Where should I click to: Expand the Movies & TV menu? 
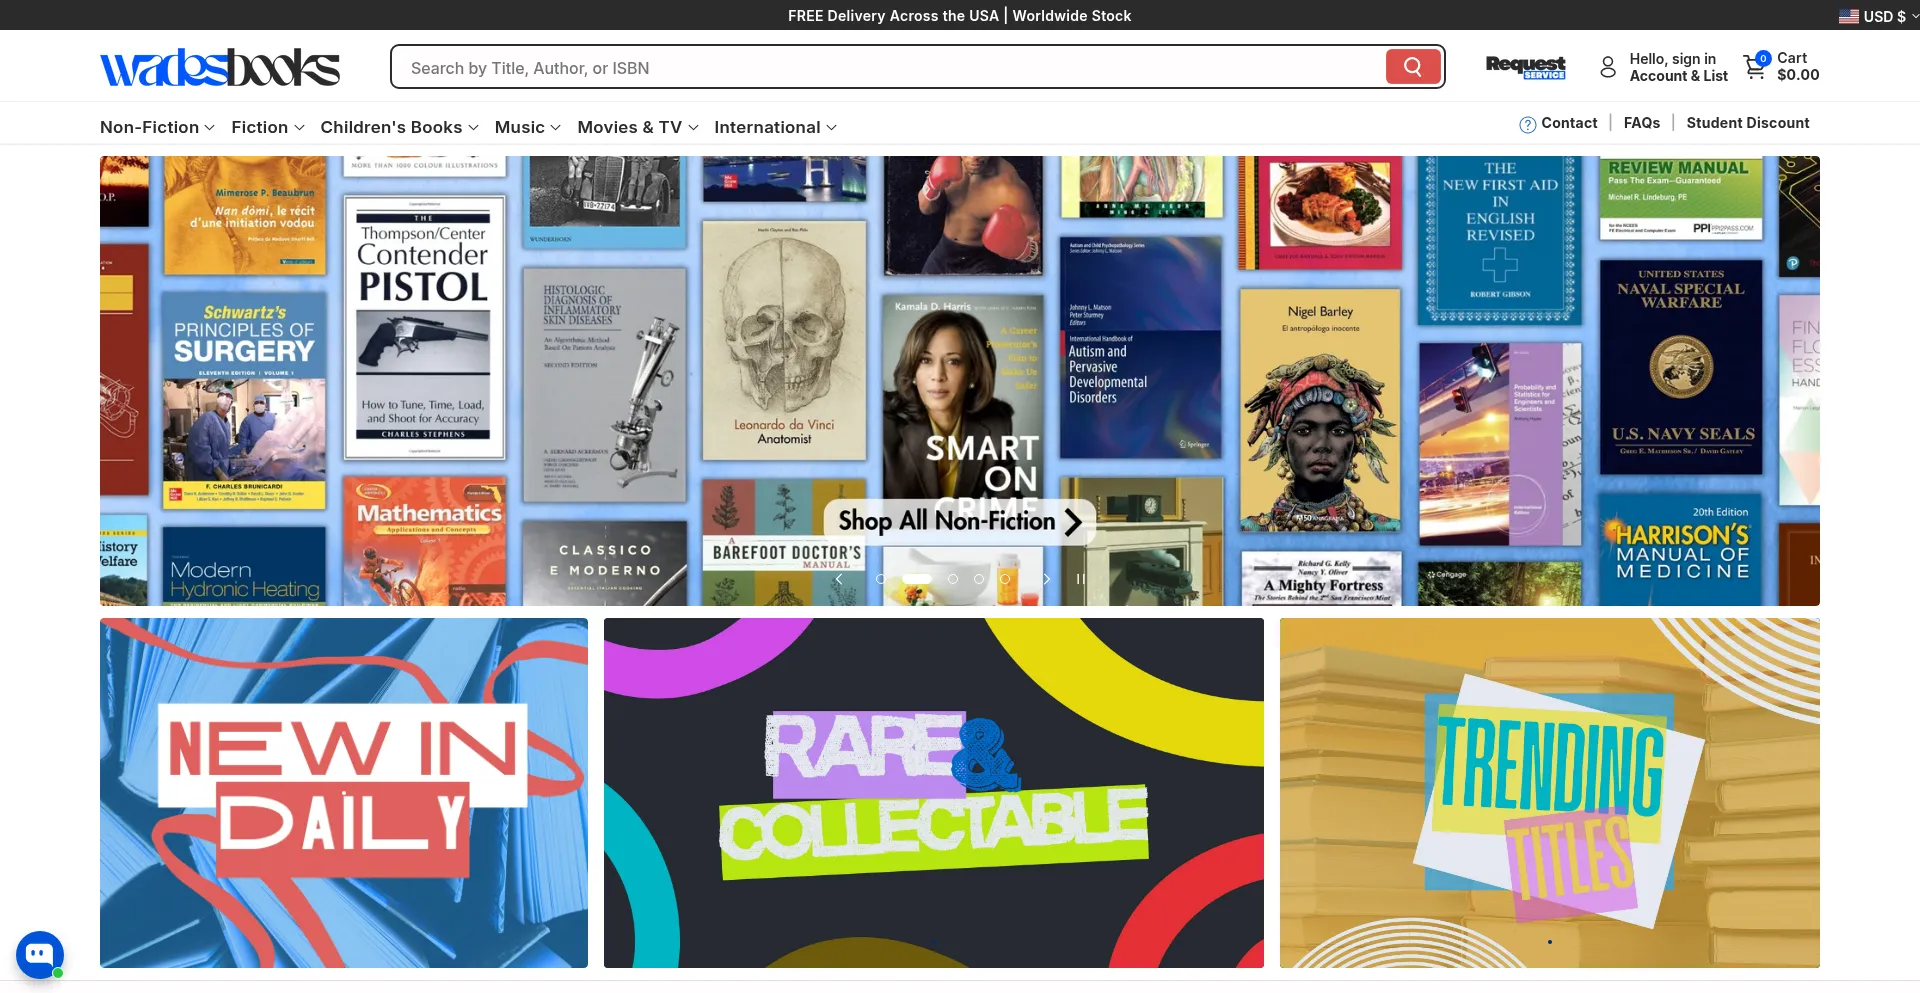pos(638,127)
